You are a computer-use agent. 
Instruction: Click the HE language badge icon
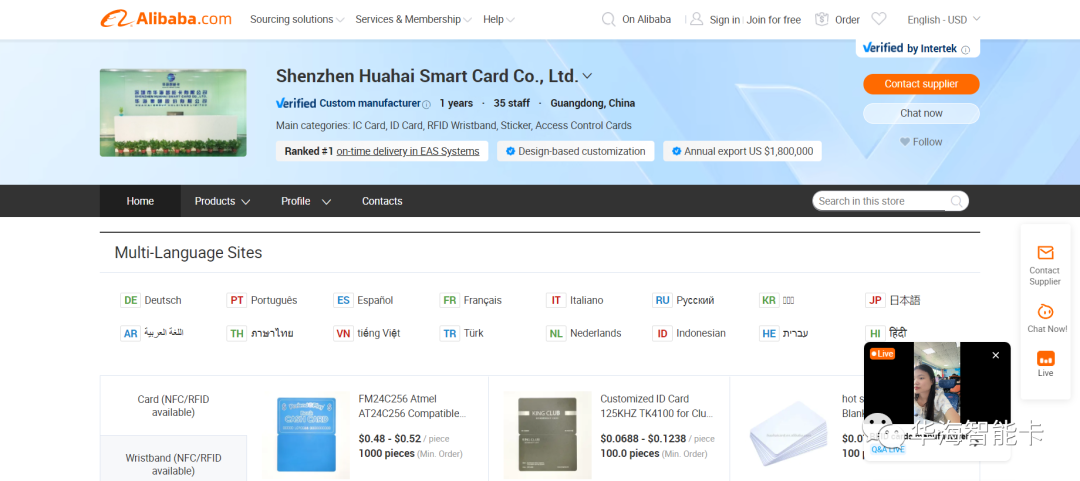[x=769, y=334]
